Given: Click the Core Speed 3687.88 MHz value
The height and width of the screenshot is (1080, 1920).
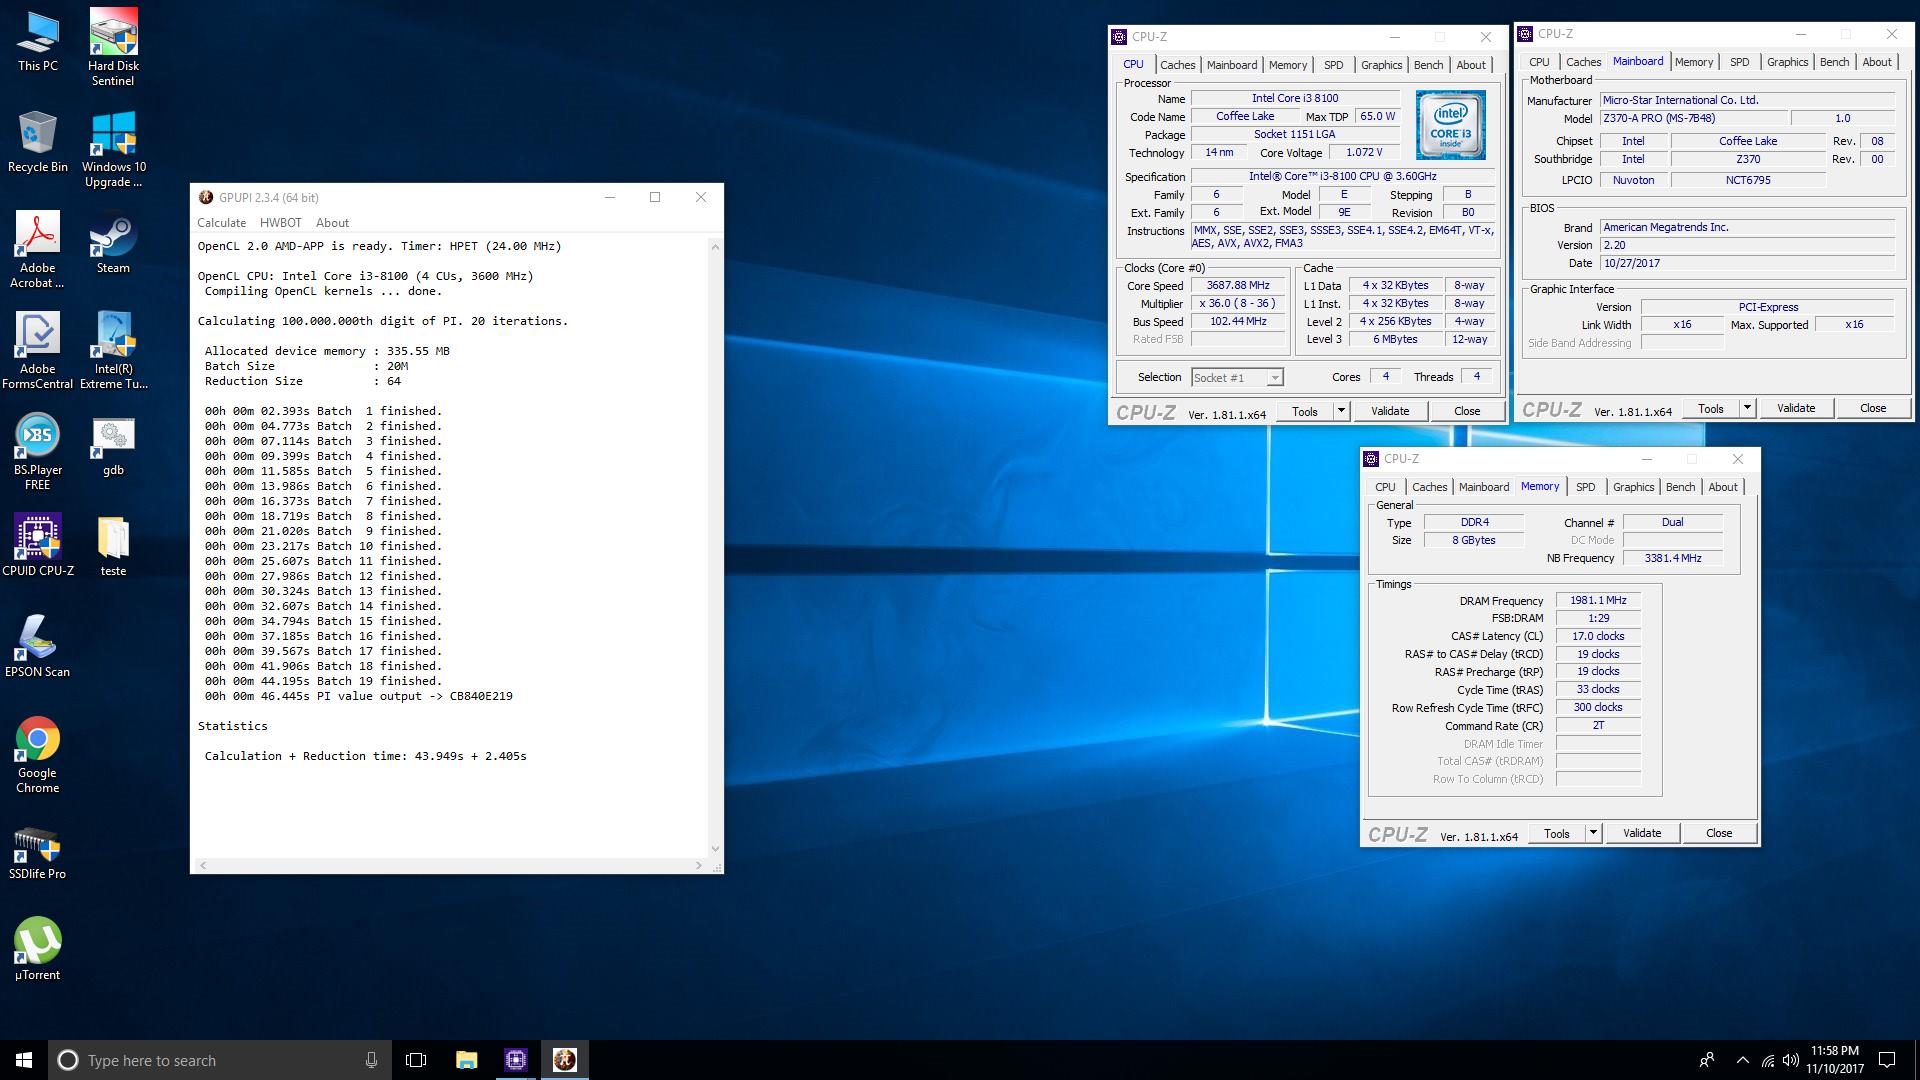Looking at the screenshot, I should tap(1238, 285).
